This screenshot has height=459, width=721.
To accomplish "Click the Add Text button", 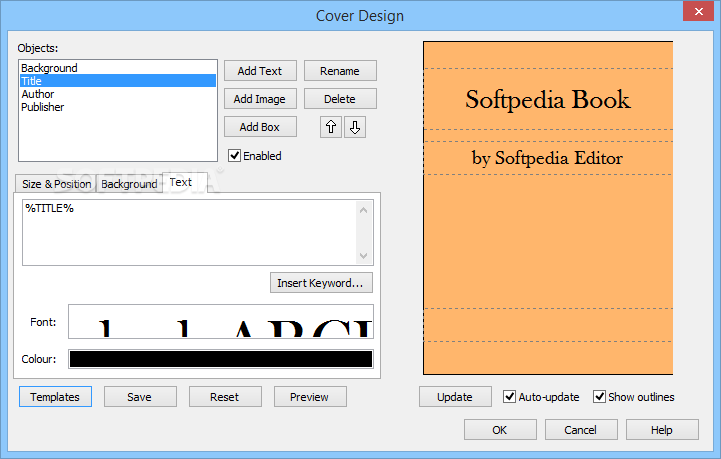I will (260, 71).
